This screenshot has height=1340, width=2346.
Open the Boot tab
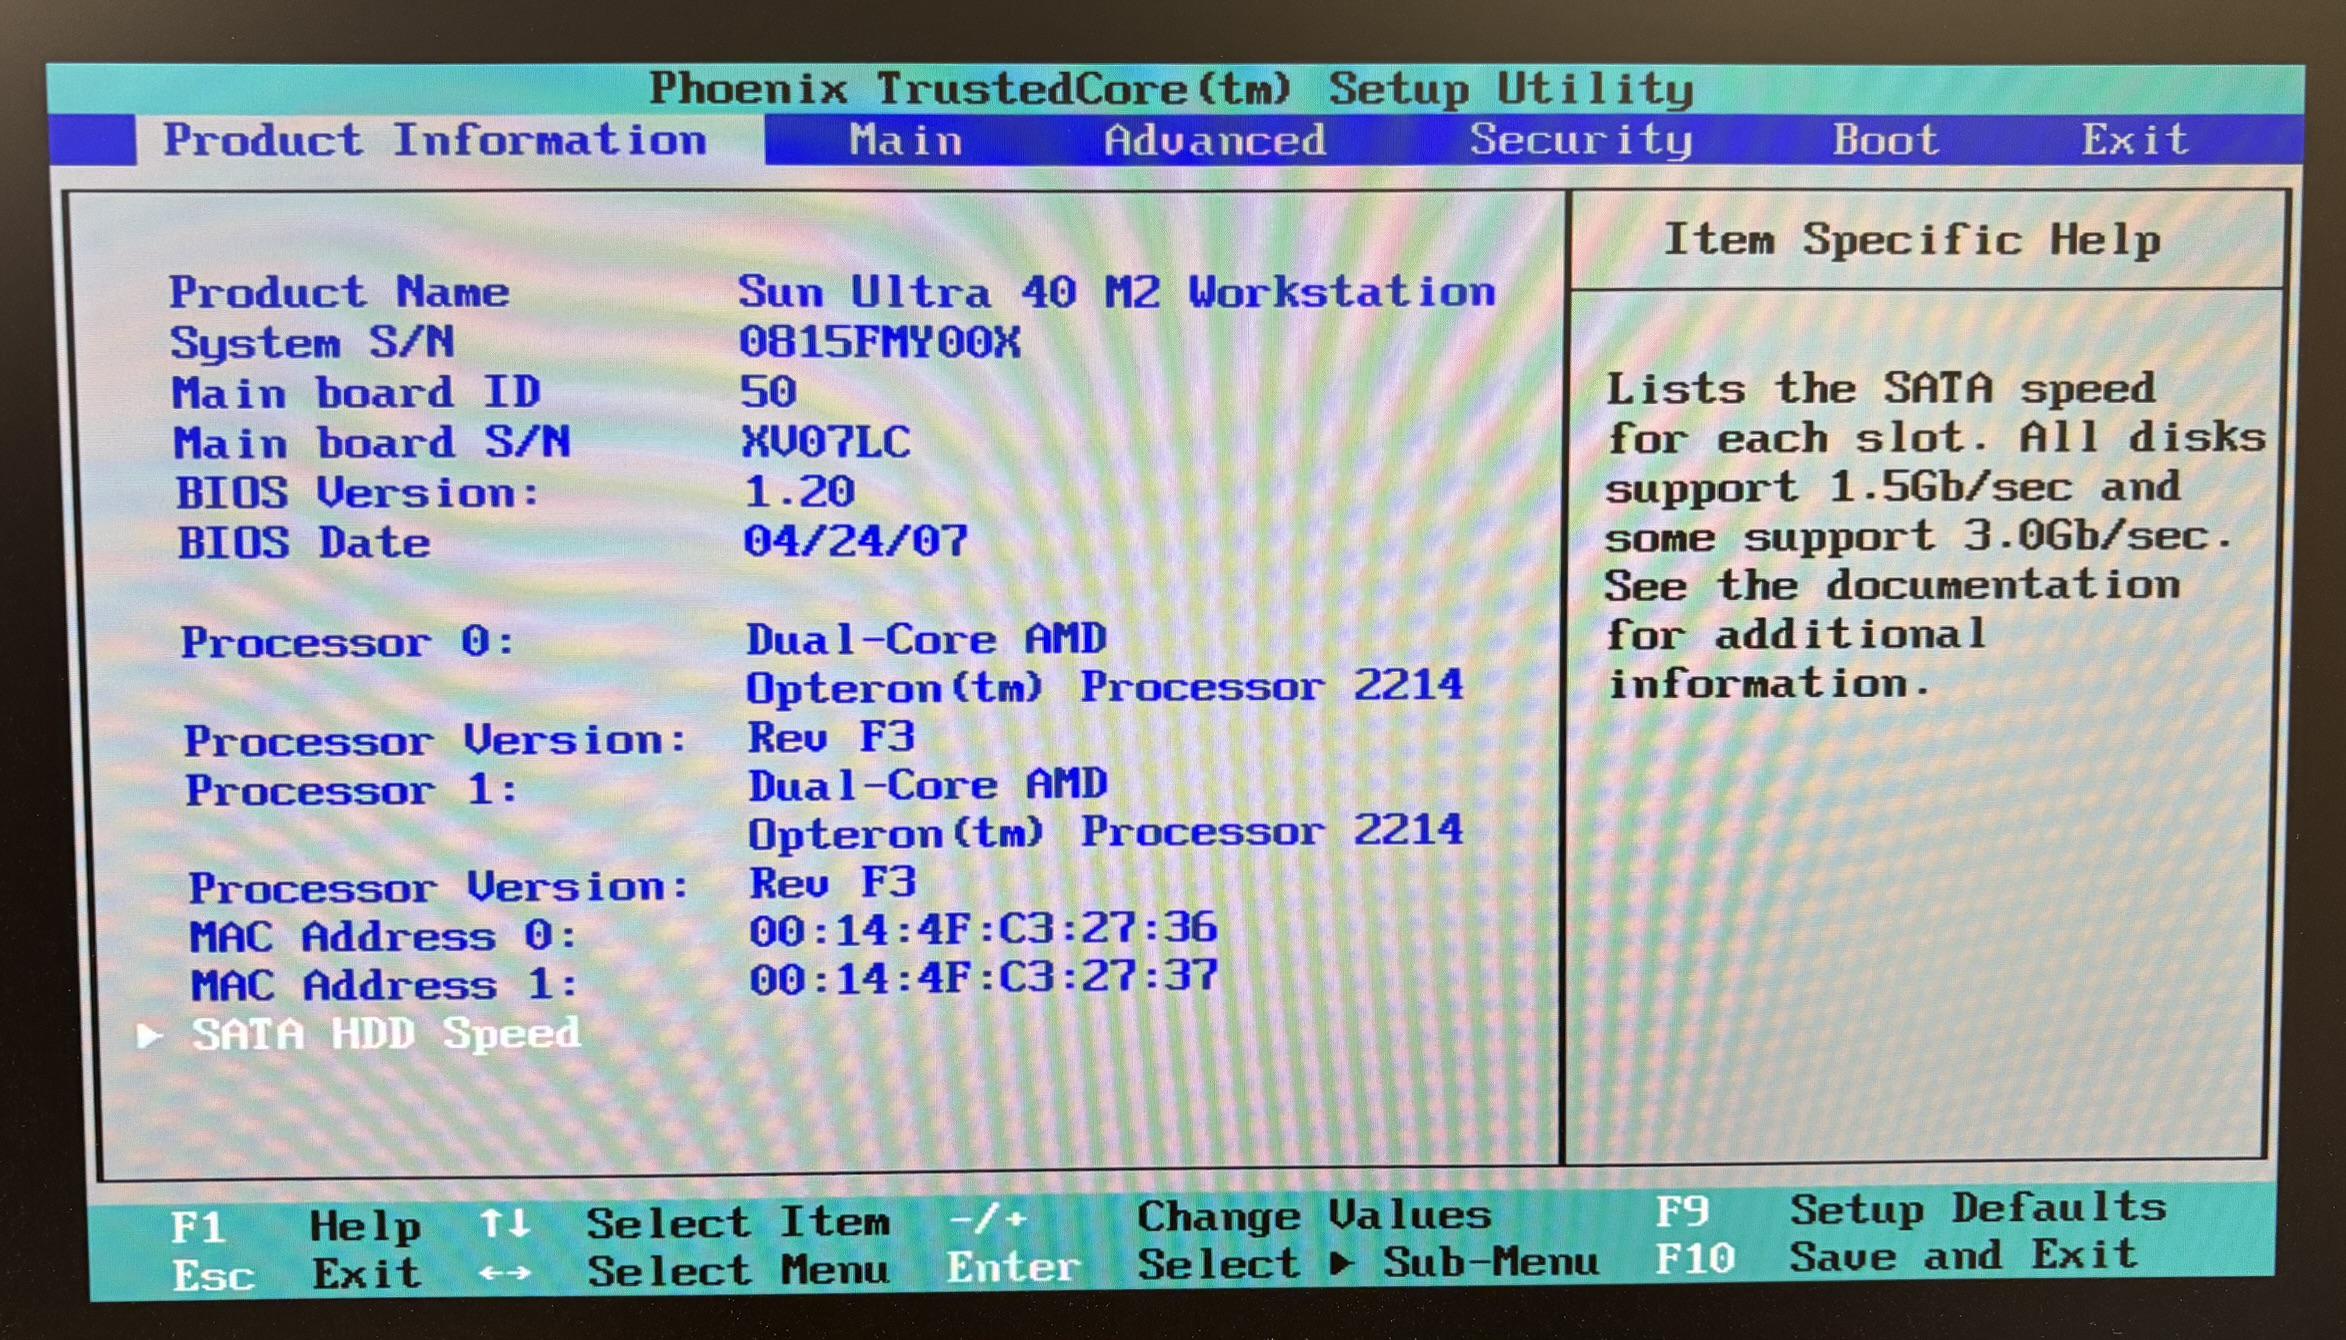[x=1888, y=140]
